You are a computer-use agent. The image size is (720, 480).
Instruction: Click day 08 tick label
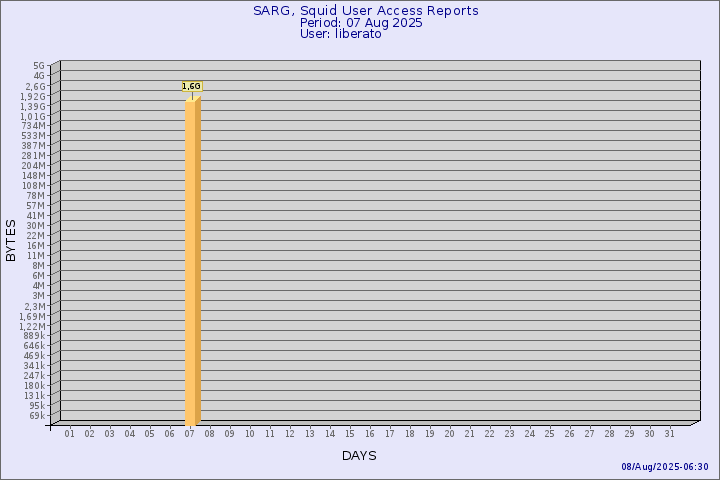coord(209,434)
